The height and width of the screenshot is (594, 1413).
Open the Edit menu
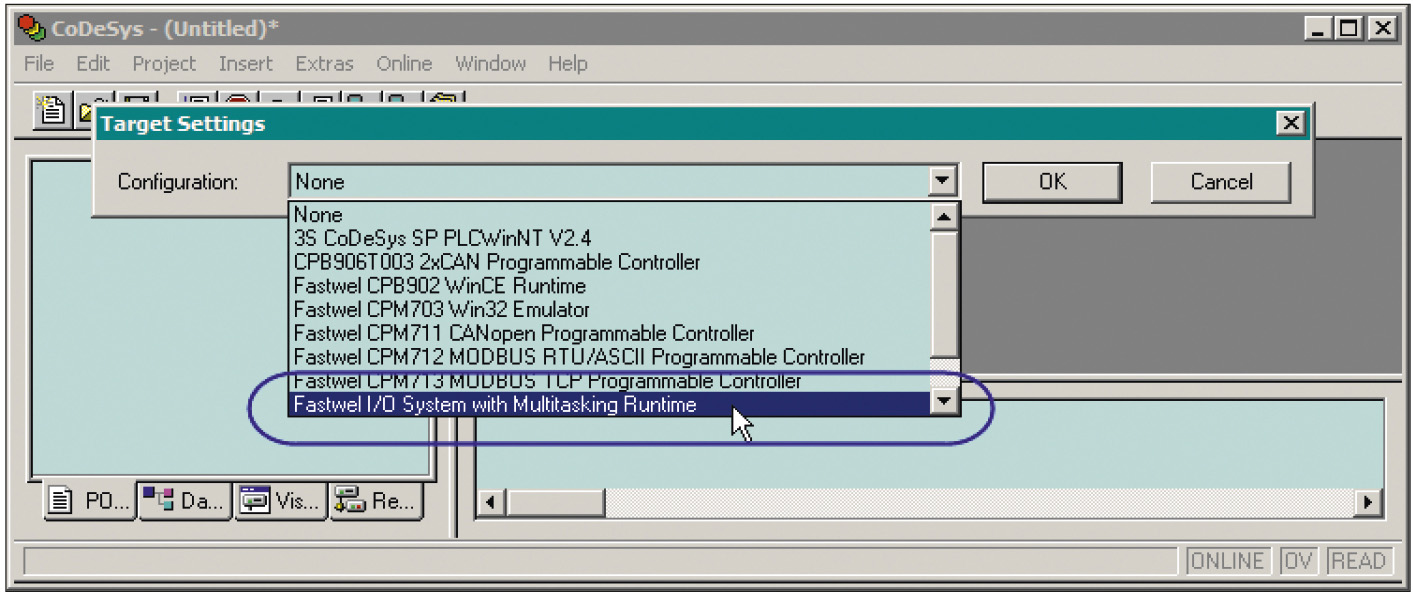[93, 64]
